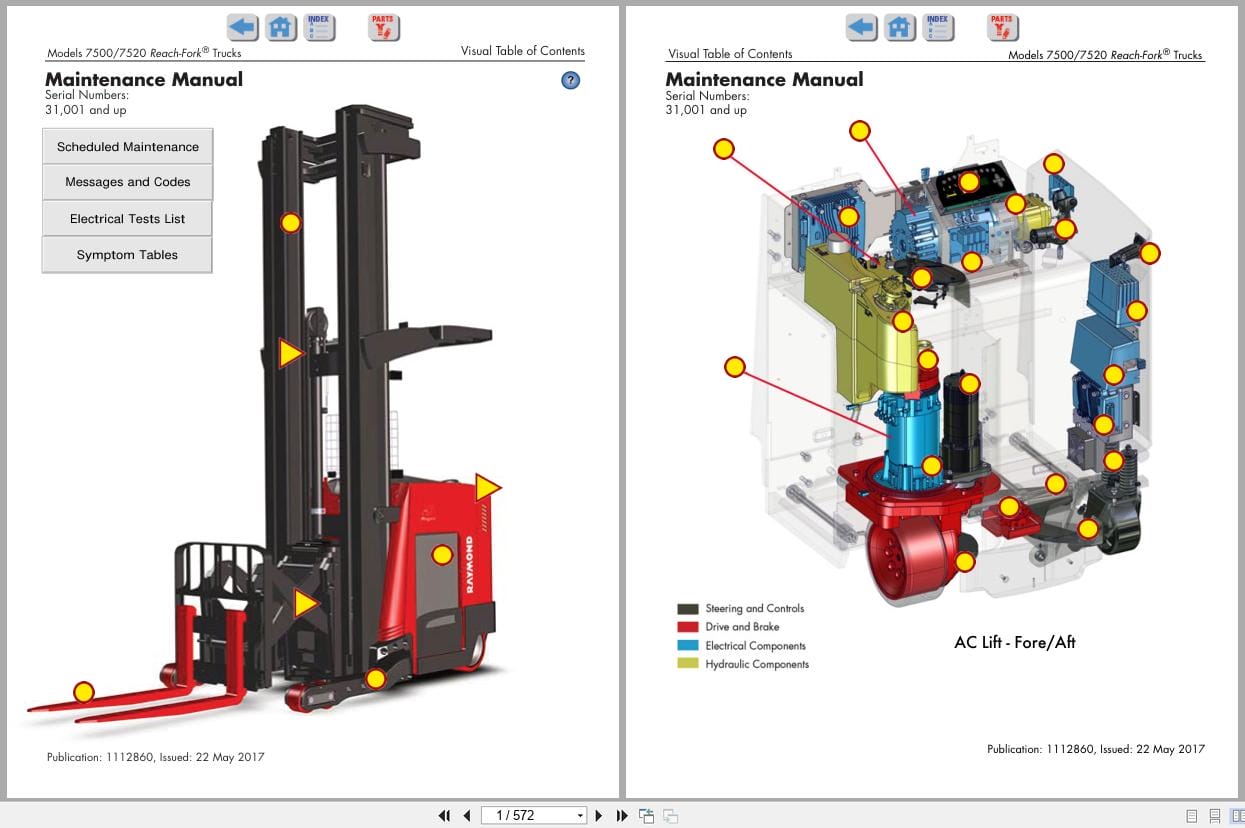Click the greyed go to next view icon

pos(670,816)
